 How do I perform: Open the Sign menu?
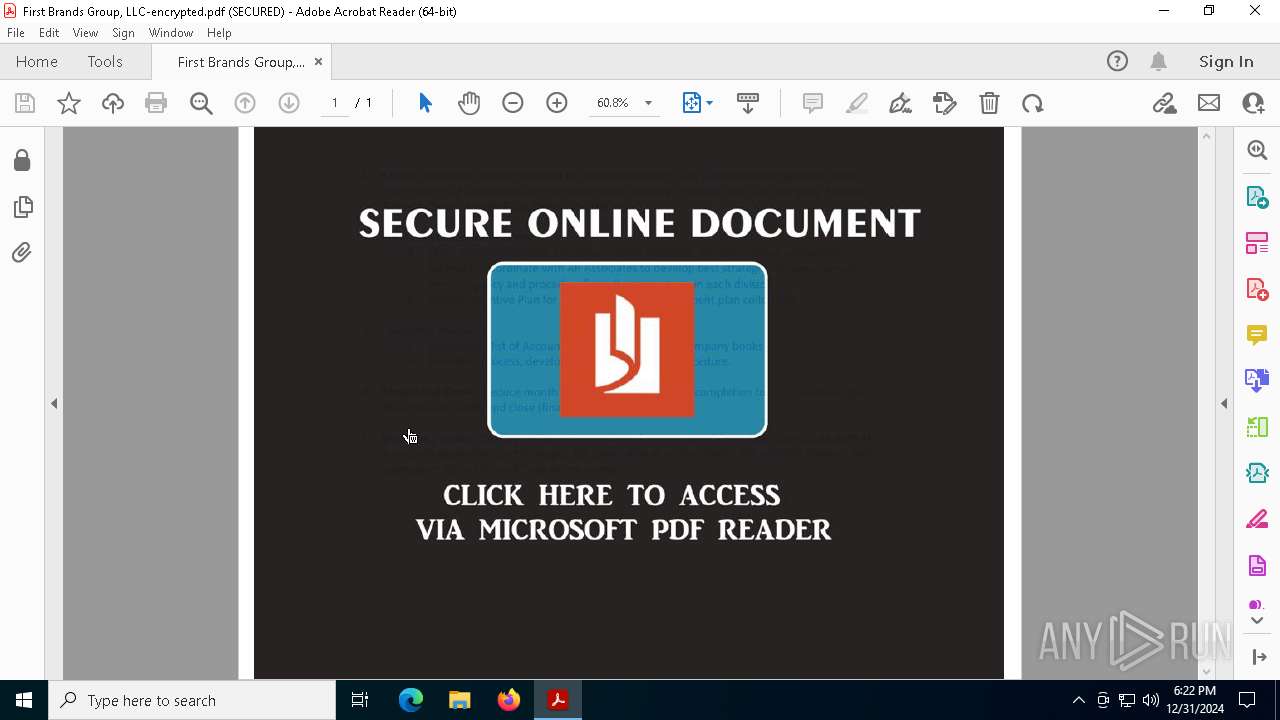(123, 33)
